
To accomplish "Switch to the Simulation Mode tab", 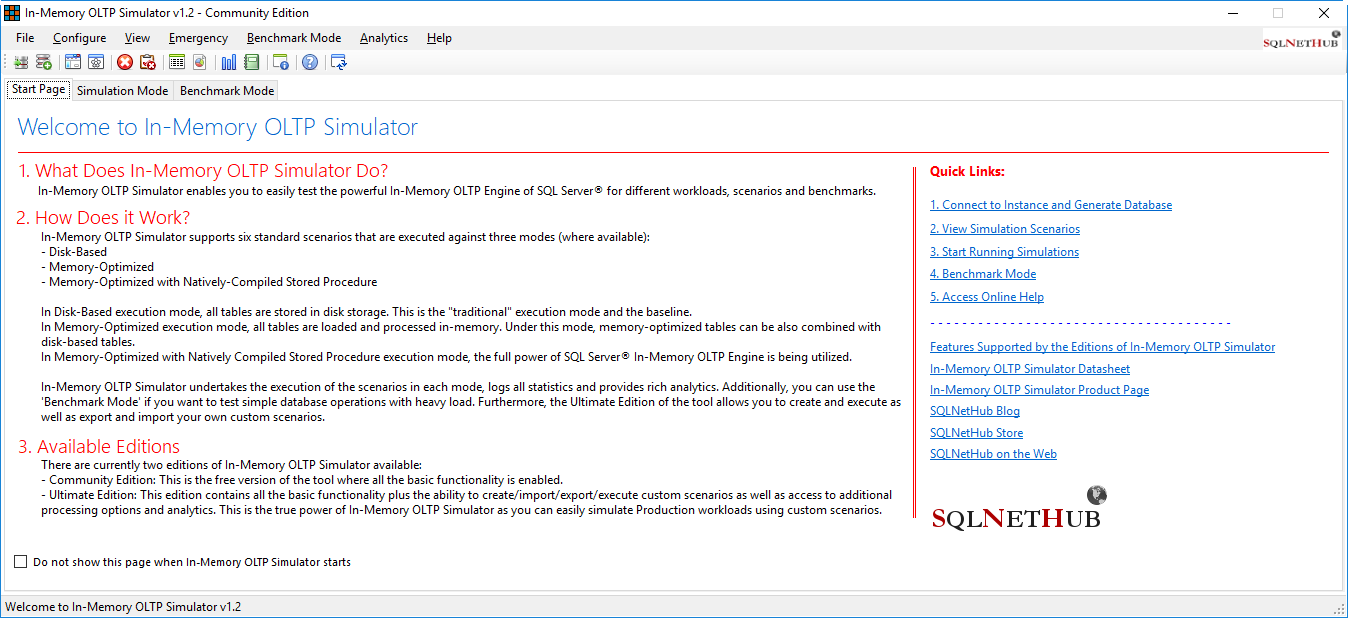I will [123, 90].
